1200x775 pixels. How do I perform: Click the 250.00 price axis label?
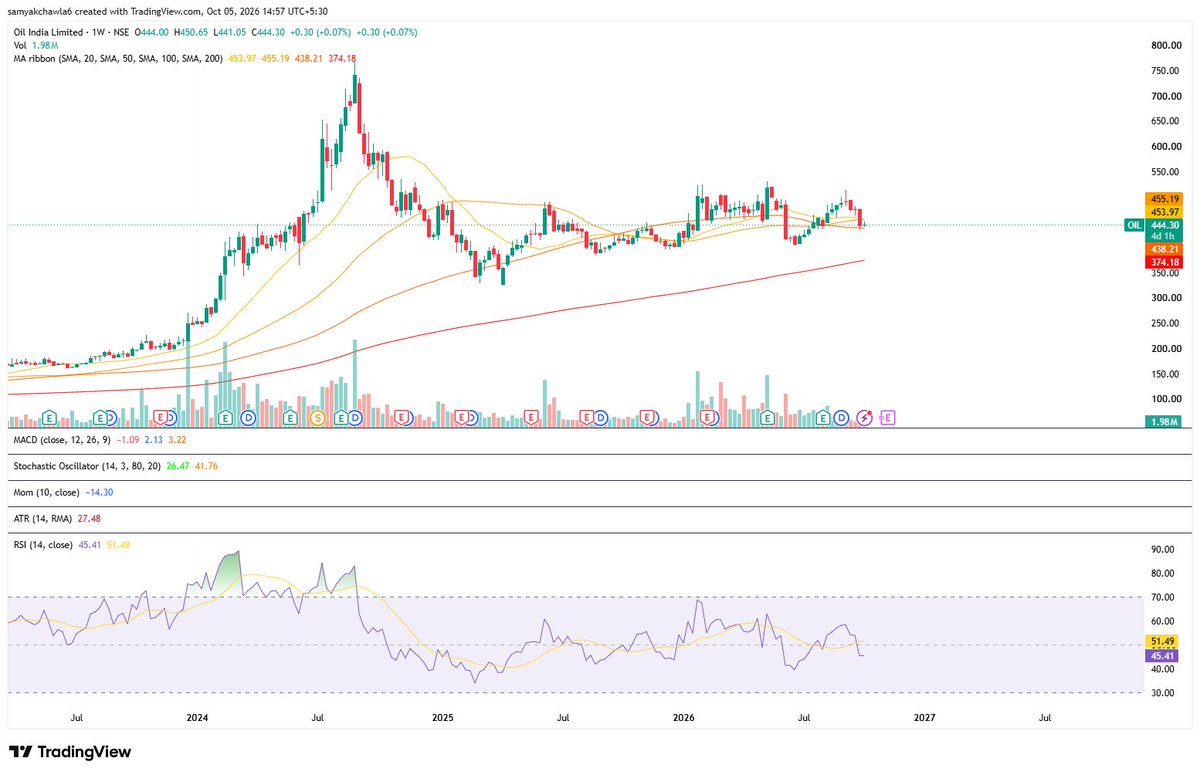pyautogui.click(x=1165, y=323)
